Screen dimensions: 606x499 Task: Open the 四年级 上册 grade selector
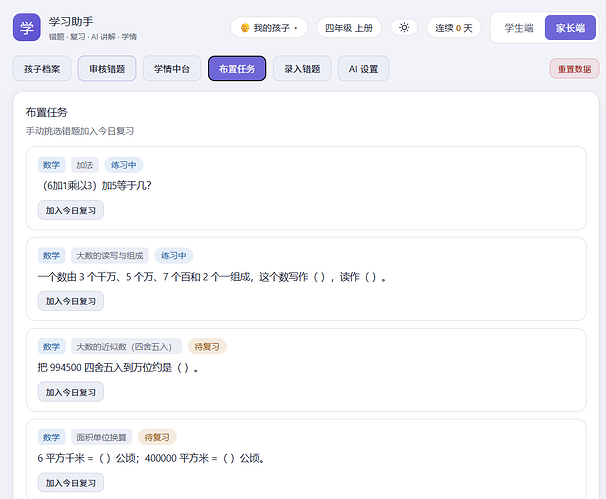coord(349,27)
